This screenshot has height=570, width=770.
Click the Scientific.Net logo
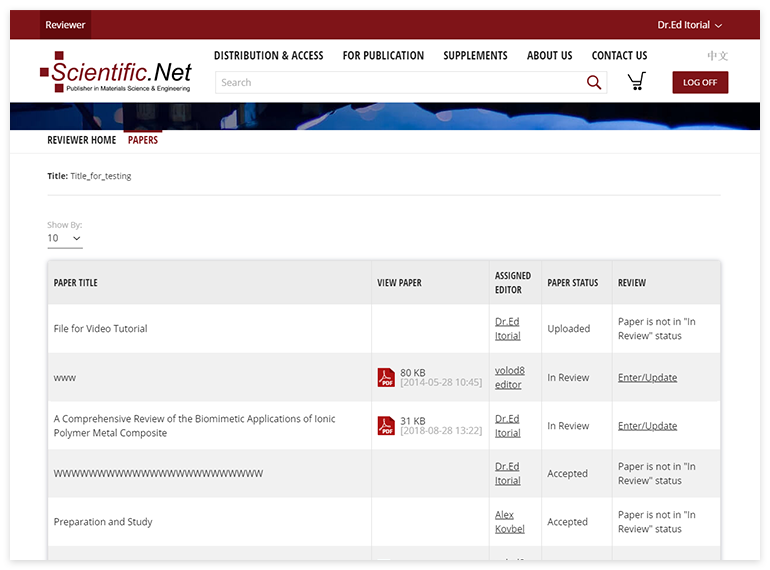115,73
